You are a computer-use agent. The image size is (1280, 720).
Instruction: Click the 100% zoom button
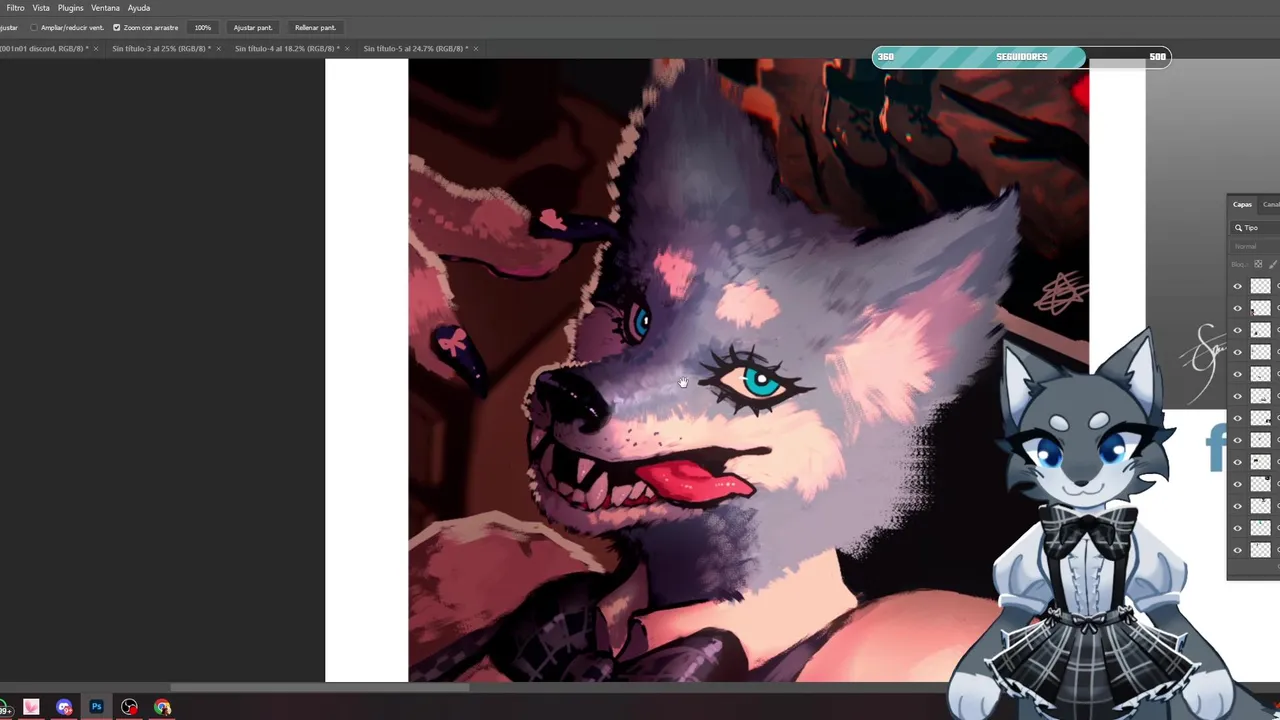203,28
